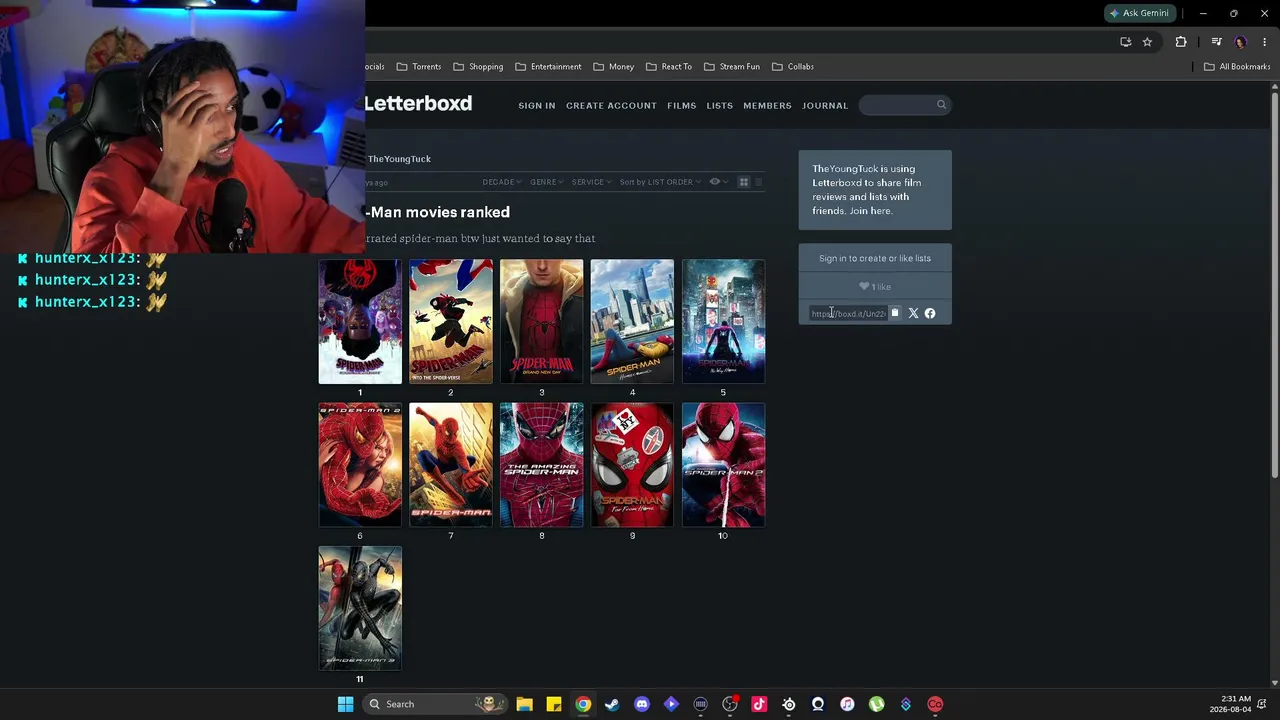
Task: Focus the Letterboxd search field
Action: click(x=904, y=105)
